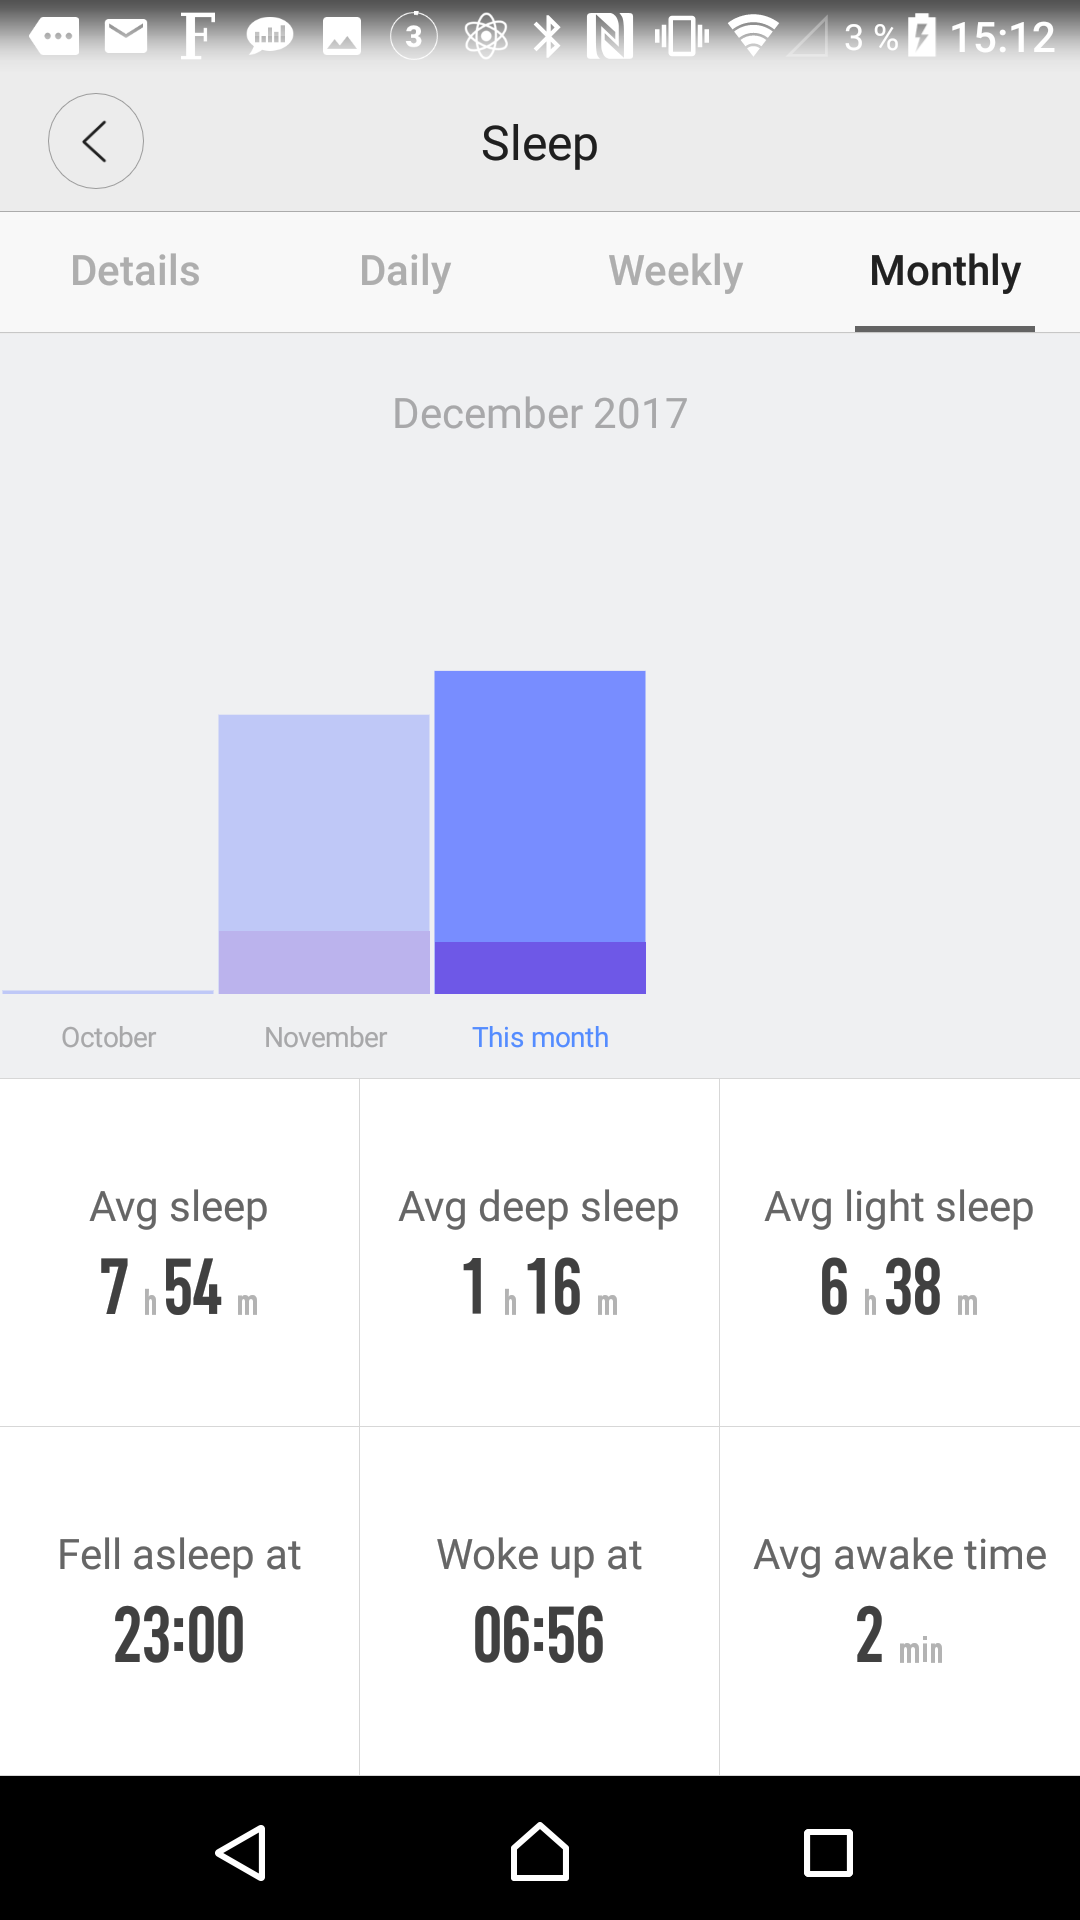This screenshot has width=1080, height=1920.
Task: Tap the Wi-Fi status icon
Action: (752, 37)
